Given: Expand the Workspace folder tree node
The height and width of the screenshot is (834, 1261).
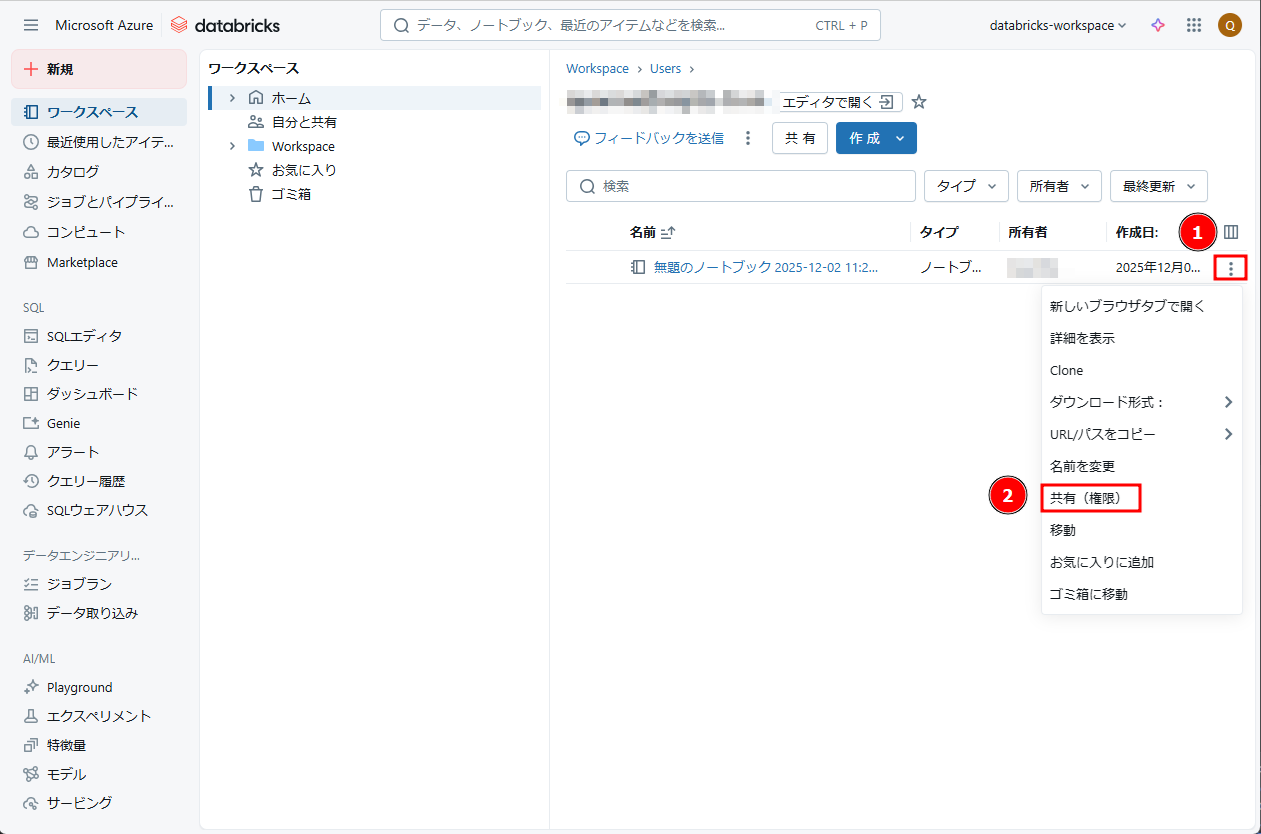Looking at the screenshot, I should point(232,146).
